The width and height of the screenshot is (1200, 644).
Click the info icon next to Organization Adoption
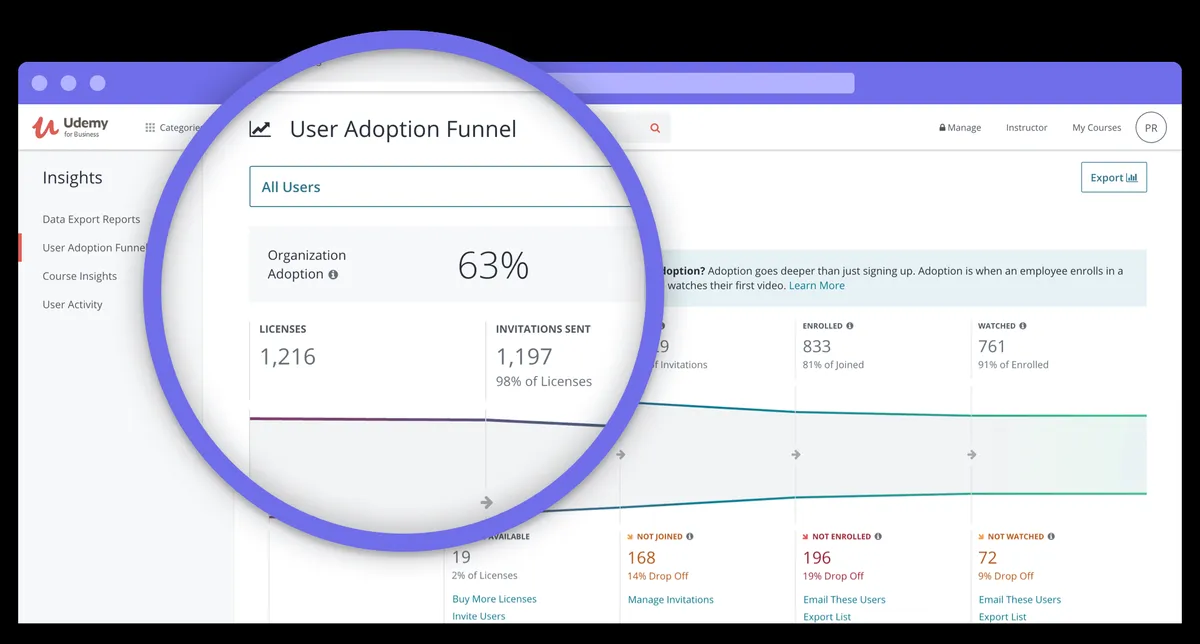333,274
